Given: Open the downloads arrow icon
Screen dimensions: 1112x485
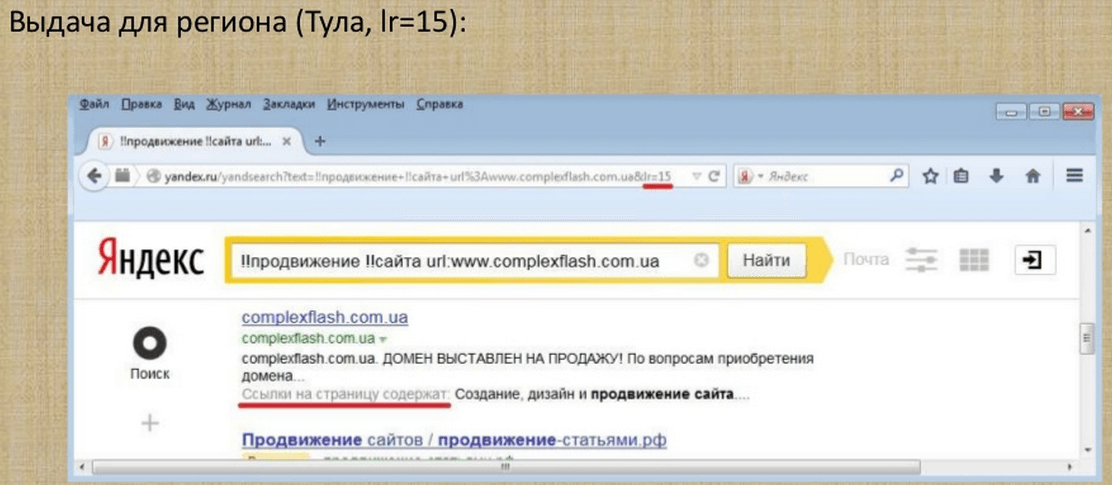Looking at the screenshot, I should [997, 176].
